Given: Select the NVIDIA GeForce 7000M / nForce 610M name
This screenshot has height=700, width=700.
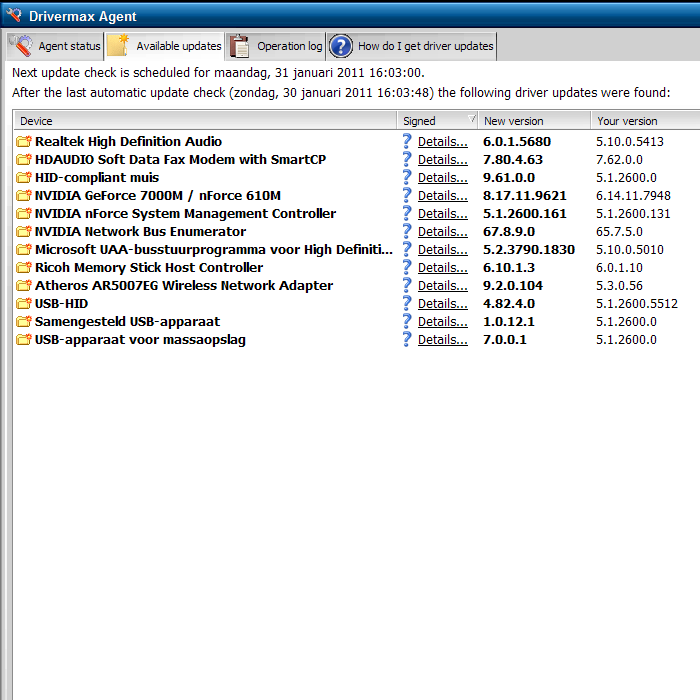Looking at the screenshot, I should (x=158, y=196).
